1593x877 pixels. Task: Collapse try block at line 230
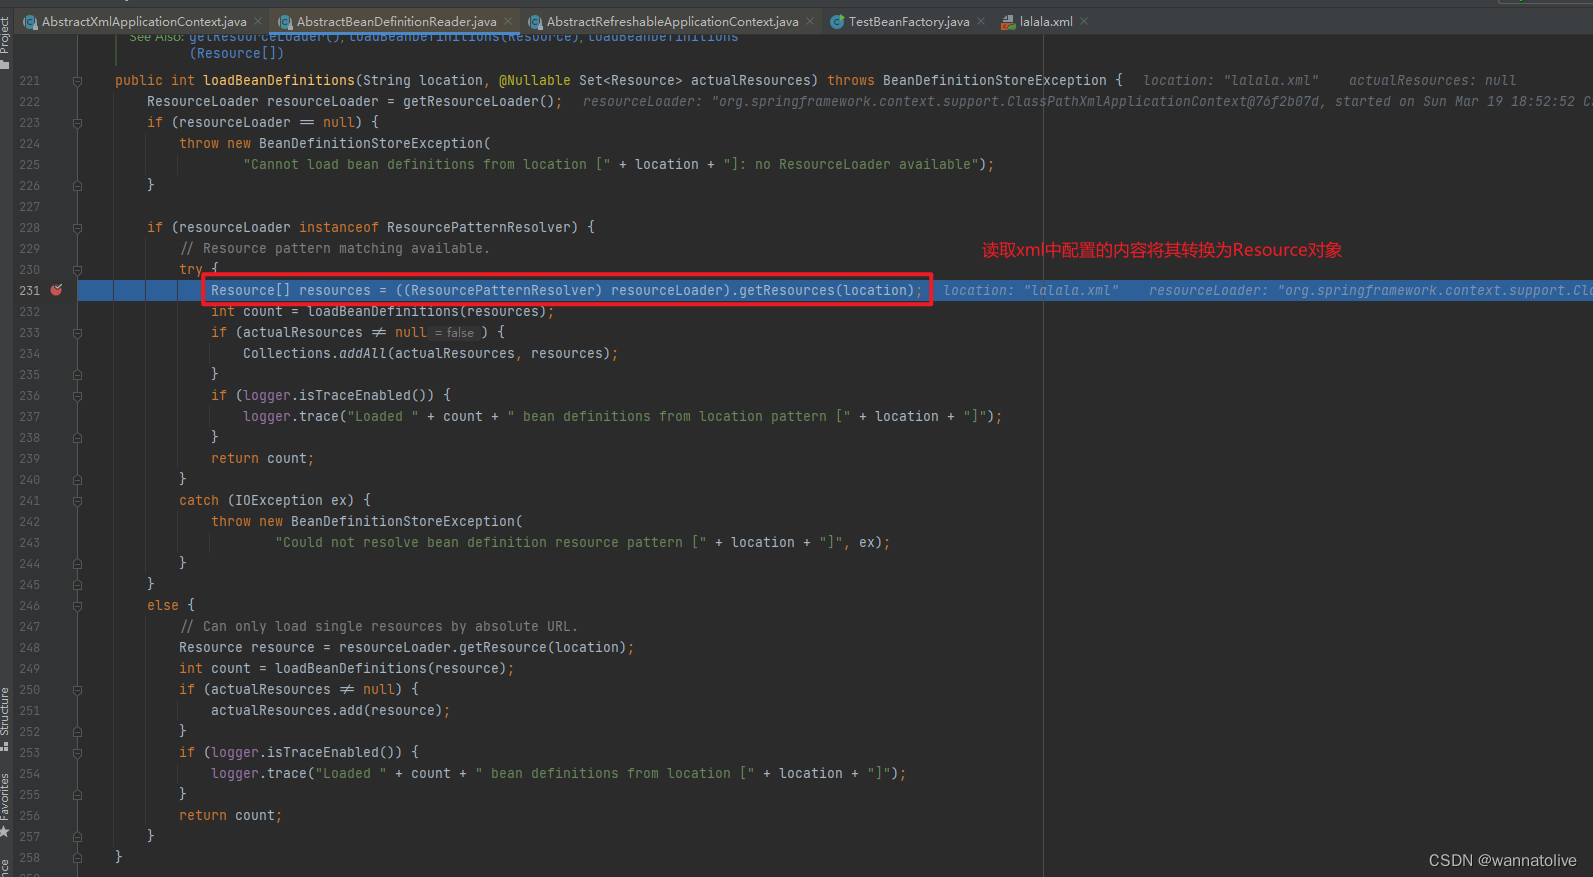77,270
